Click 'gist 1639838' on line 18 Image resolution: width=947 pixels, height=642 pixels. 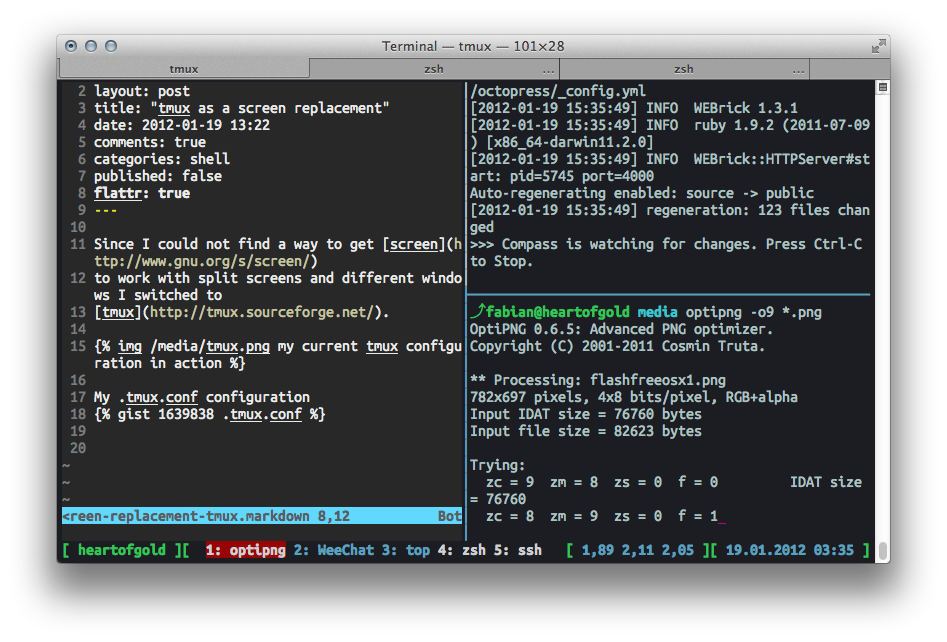click(165, 414)
